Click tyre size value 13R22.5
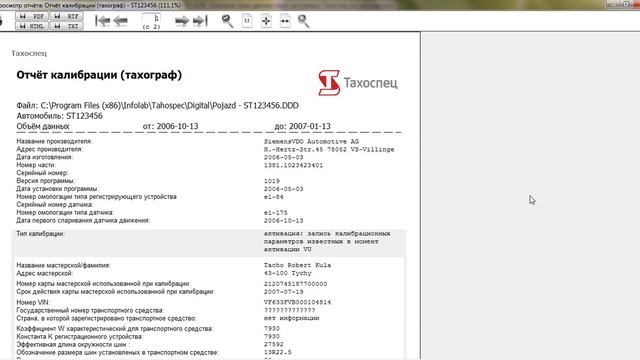 [x=278, y=352]
